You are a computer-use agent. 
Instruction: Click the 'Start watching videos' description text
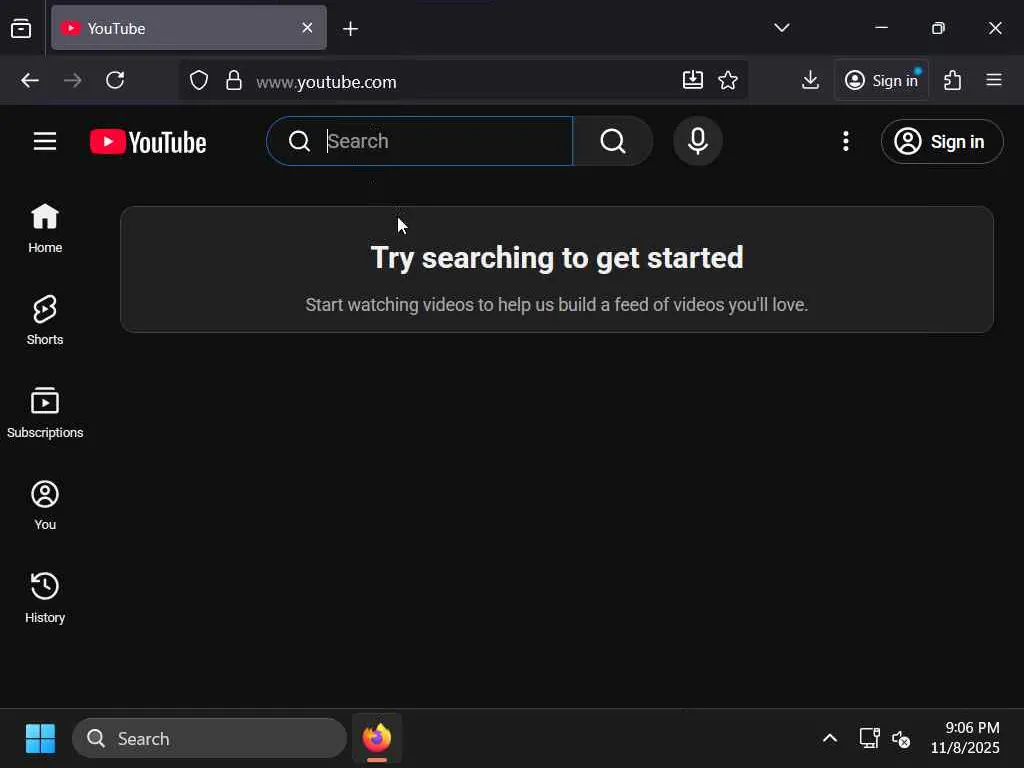coord(557,305)
